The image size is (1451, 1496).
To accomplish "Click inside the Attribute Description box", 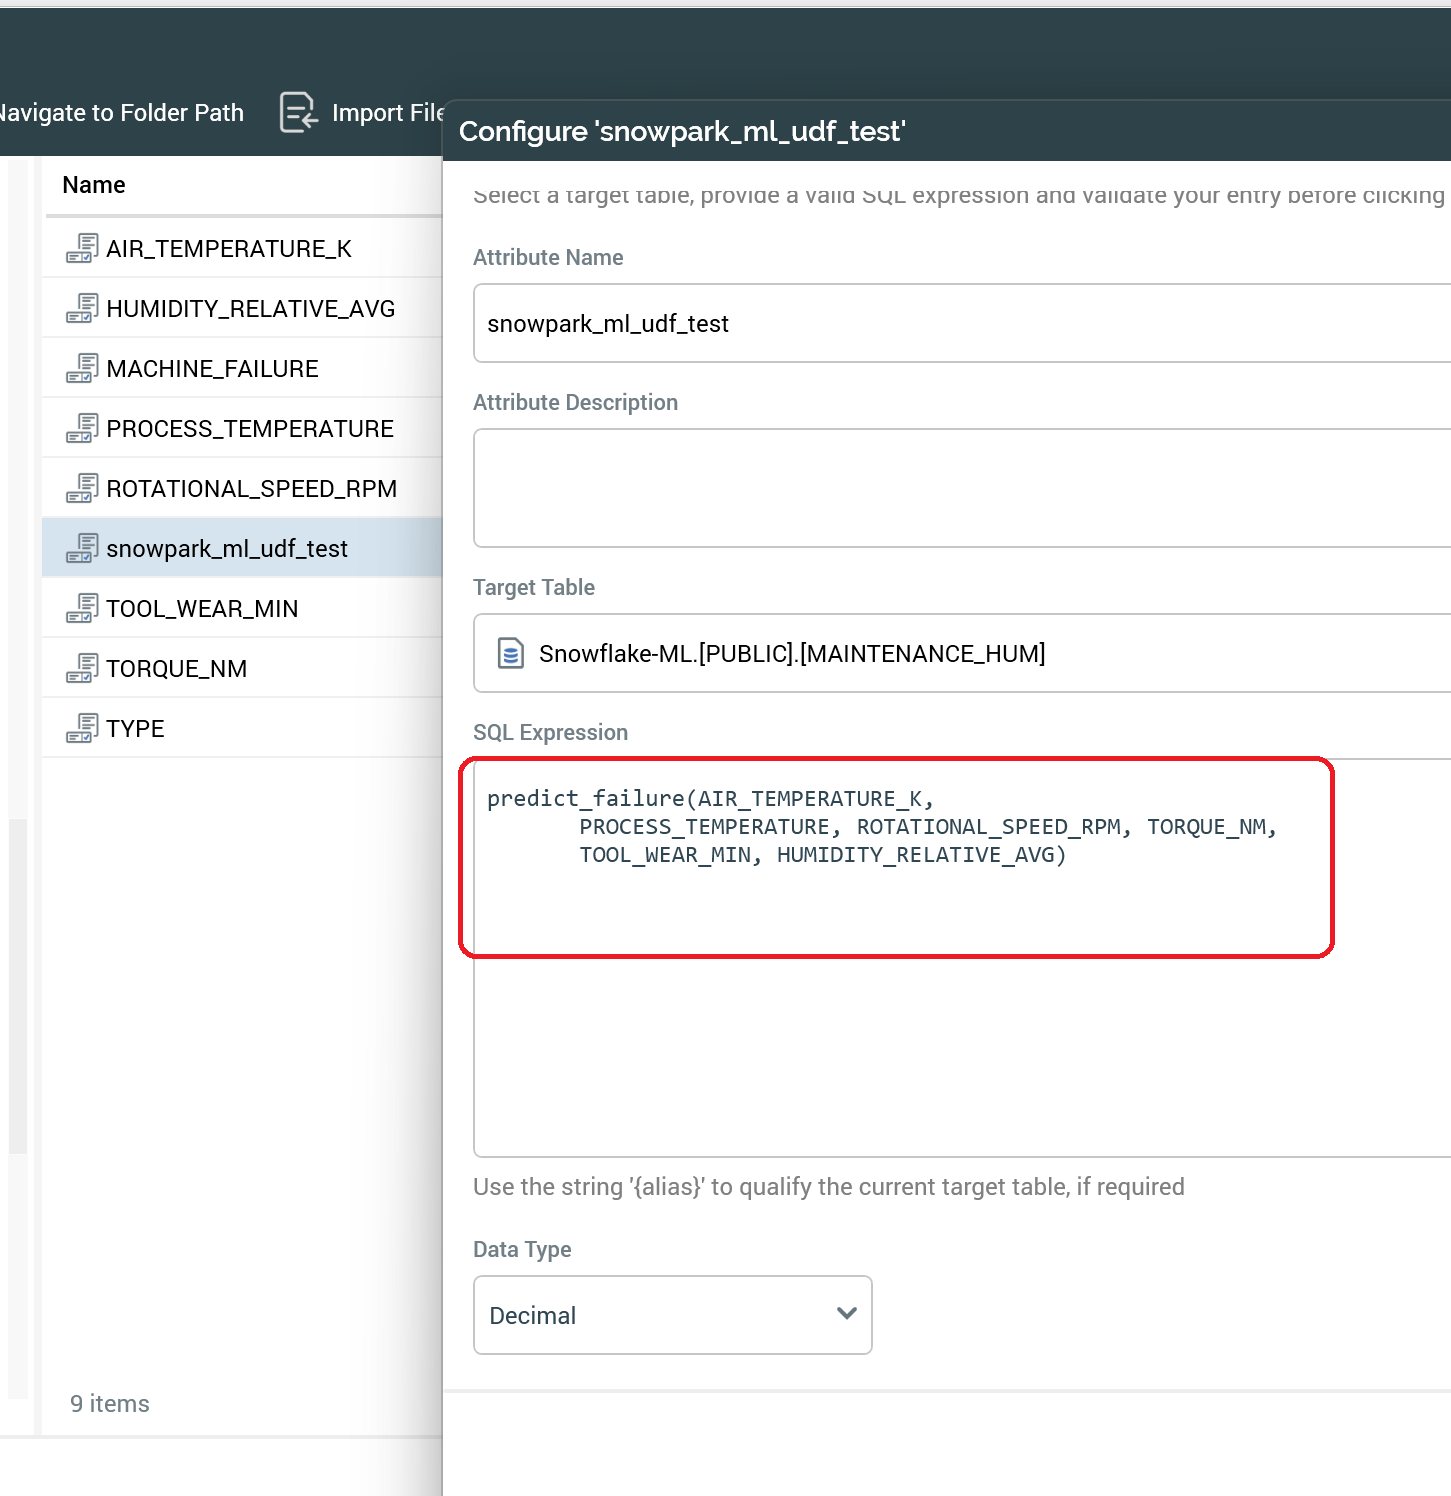I will tap(960, 488).
